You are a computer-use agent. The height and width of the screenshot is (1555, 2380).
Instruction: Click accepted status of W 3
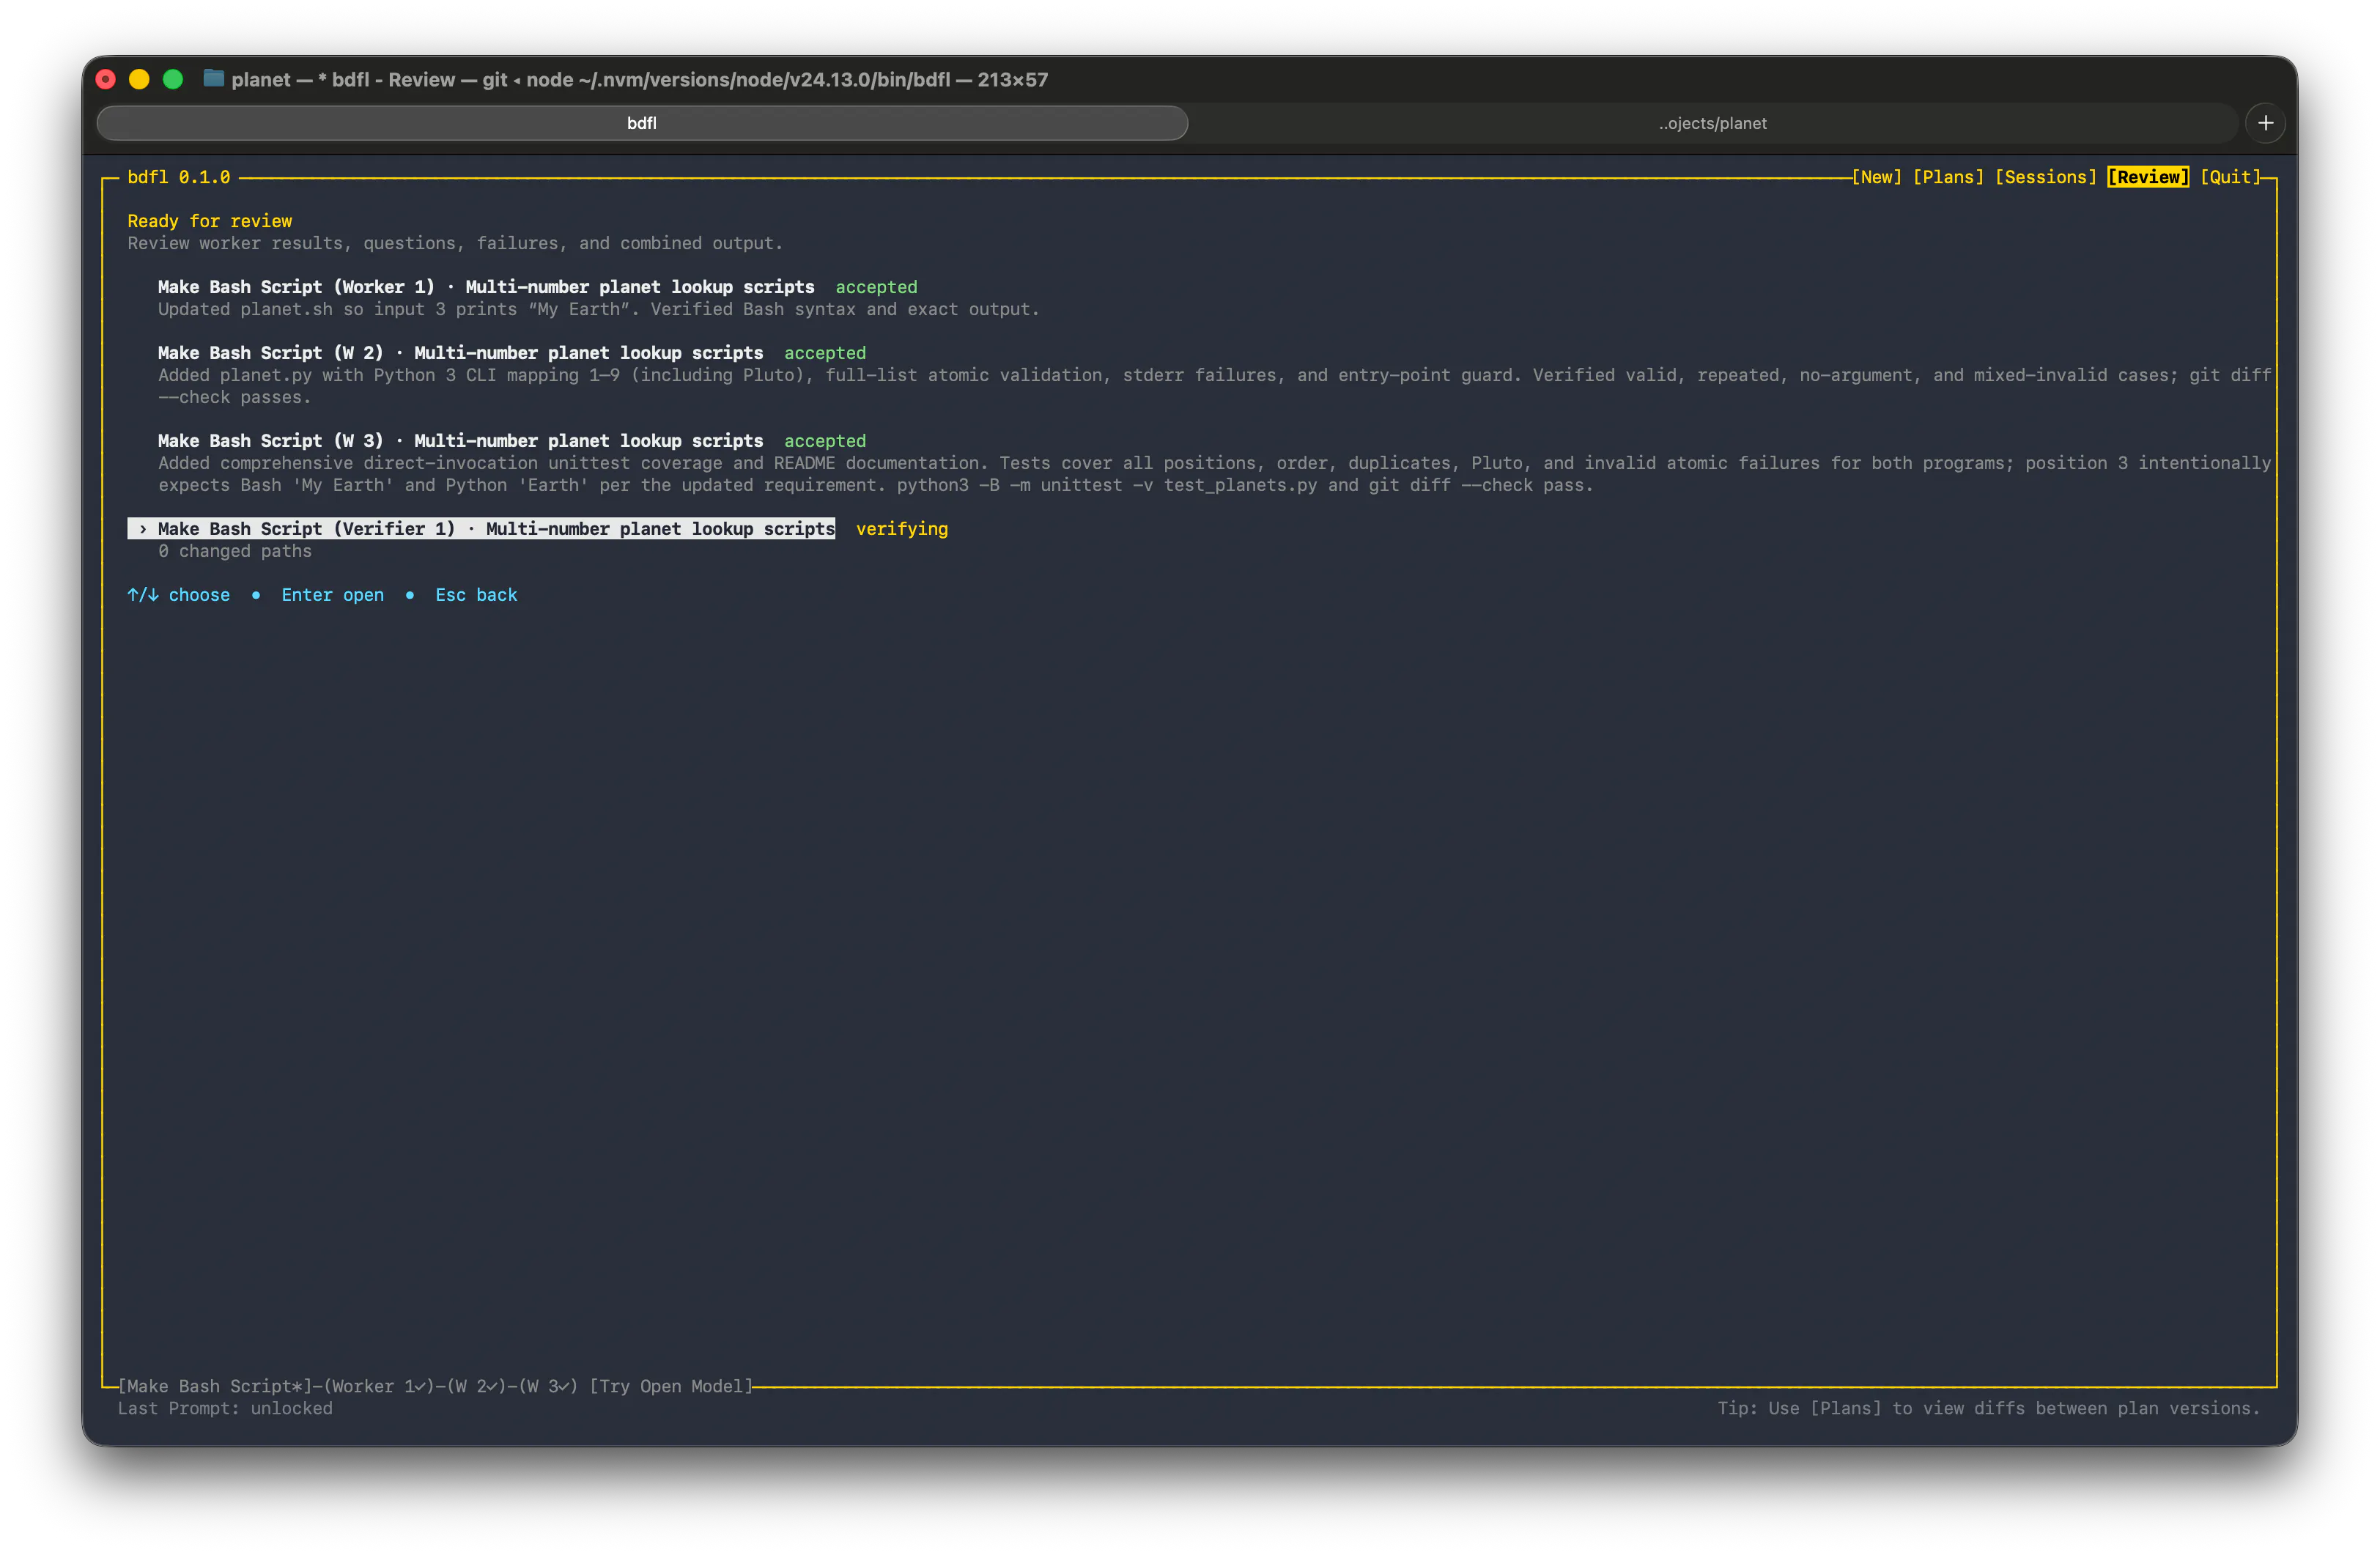click(825, 441)
